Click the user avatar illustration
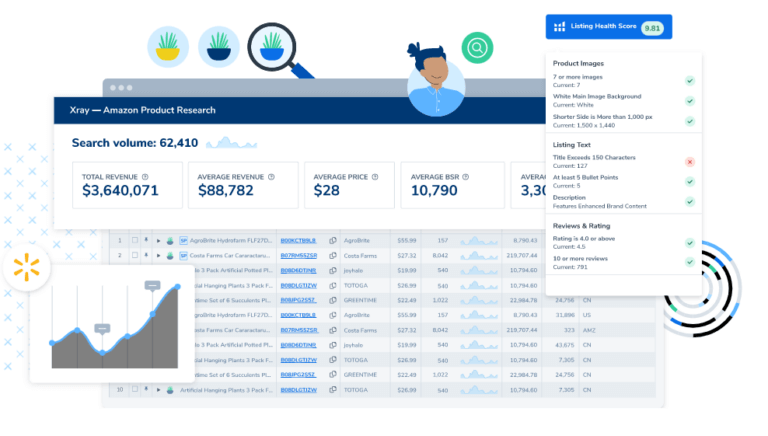768x436 pixels. (x=436, y=81)
